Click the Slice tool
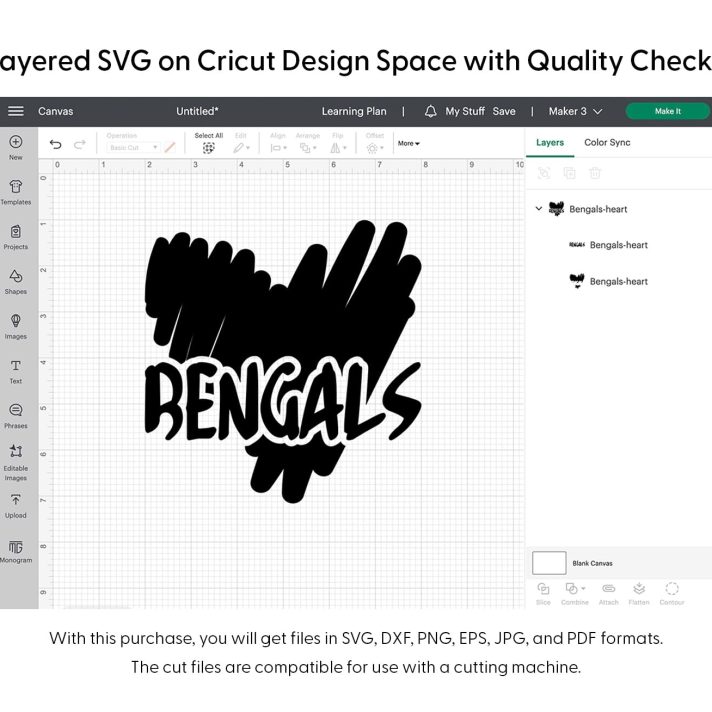This screenshot has height=712, width=712. [543, 594]
